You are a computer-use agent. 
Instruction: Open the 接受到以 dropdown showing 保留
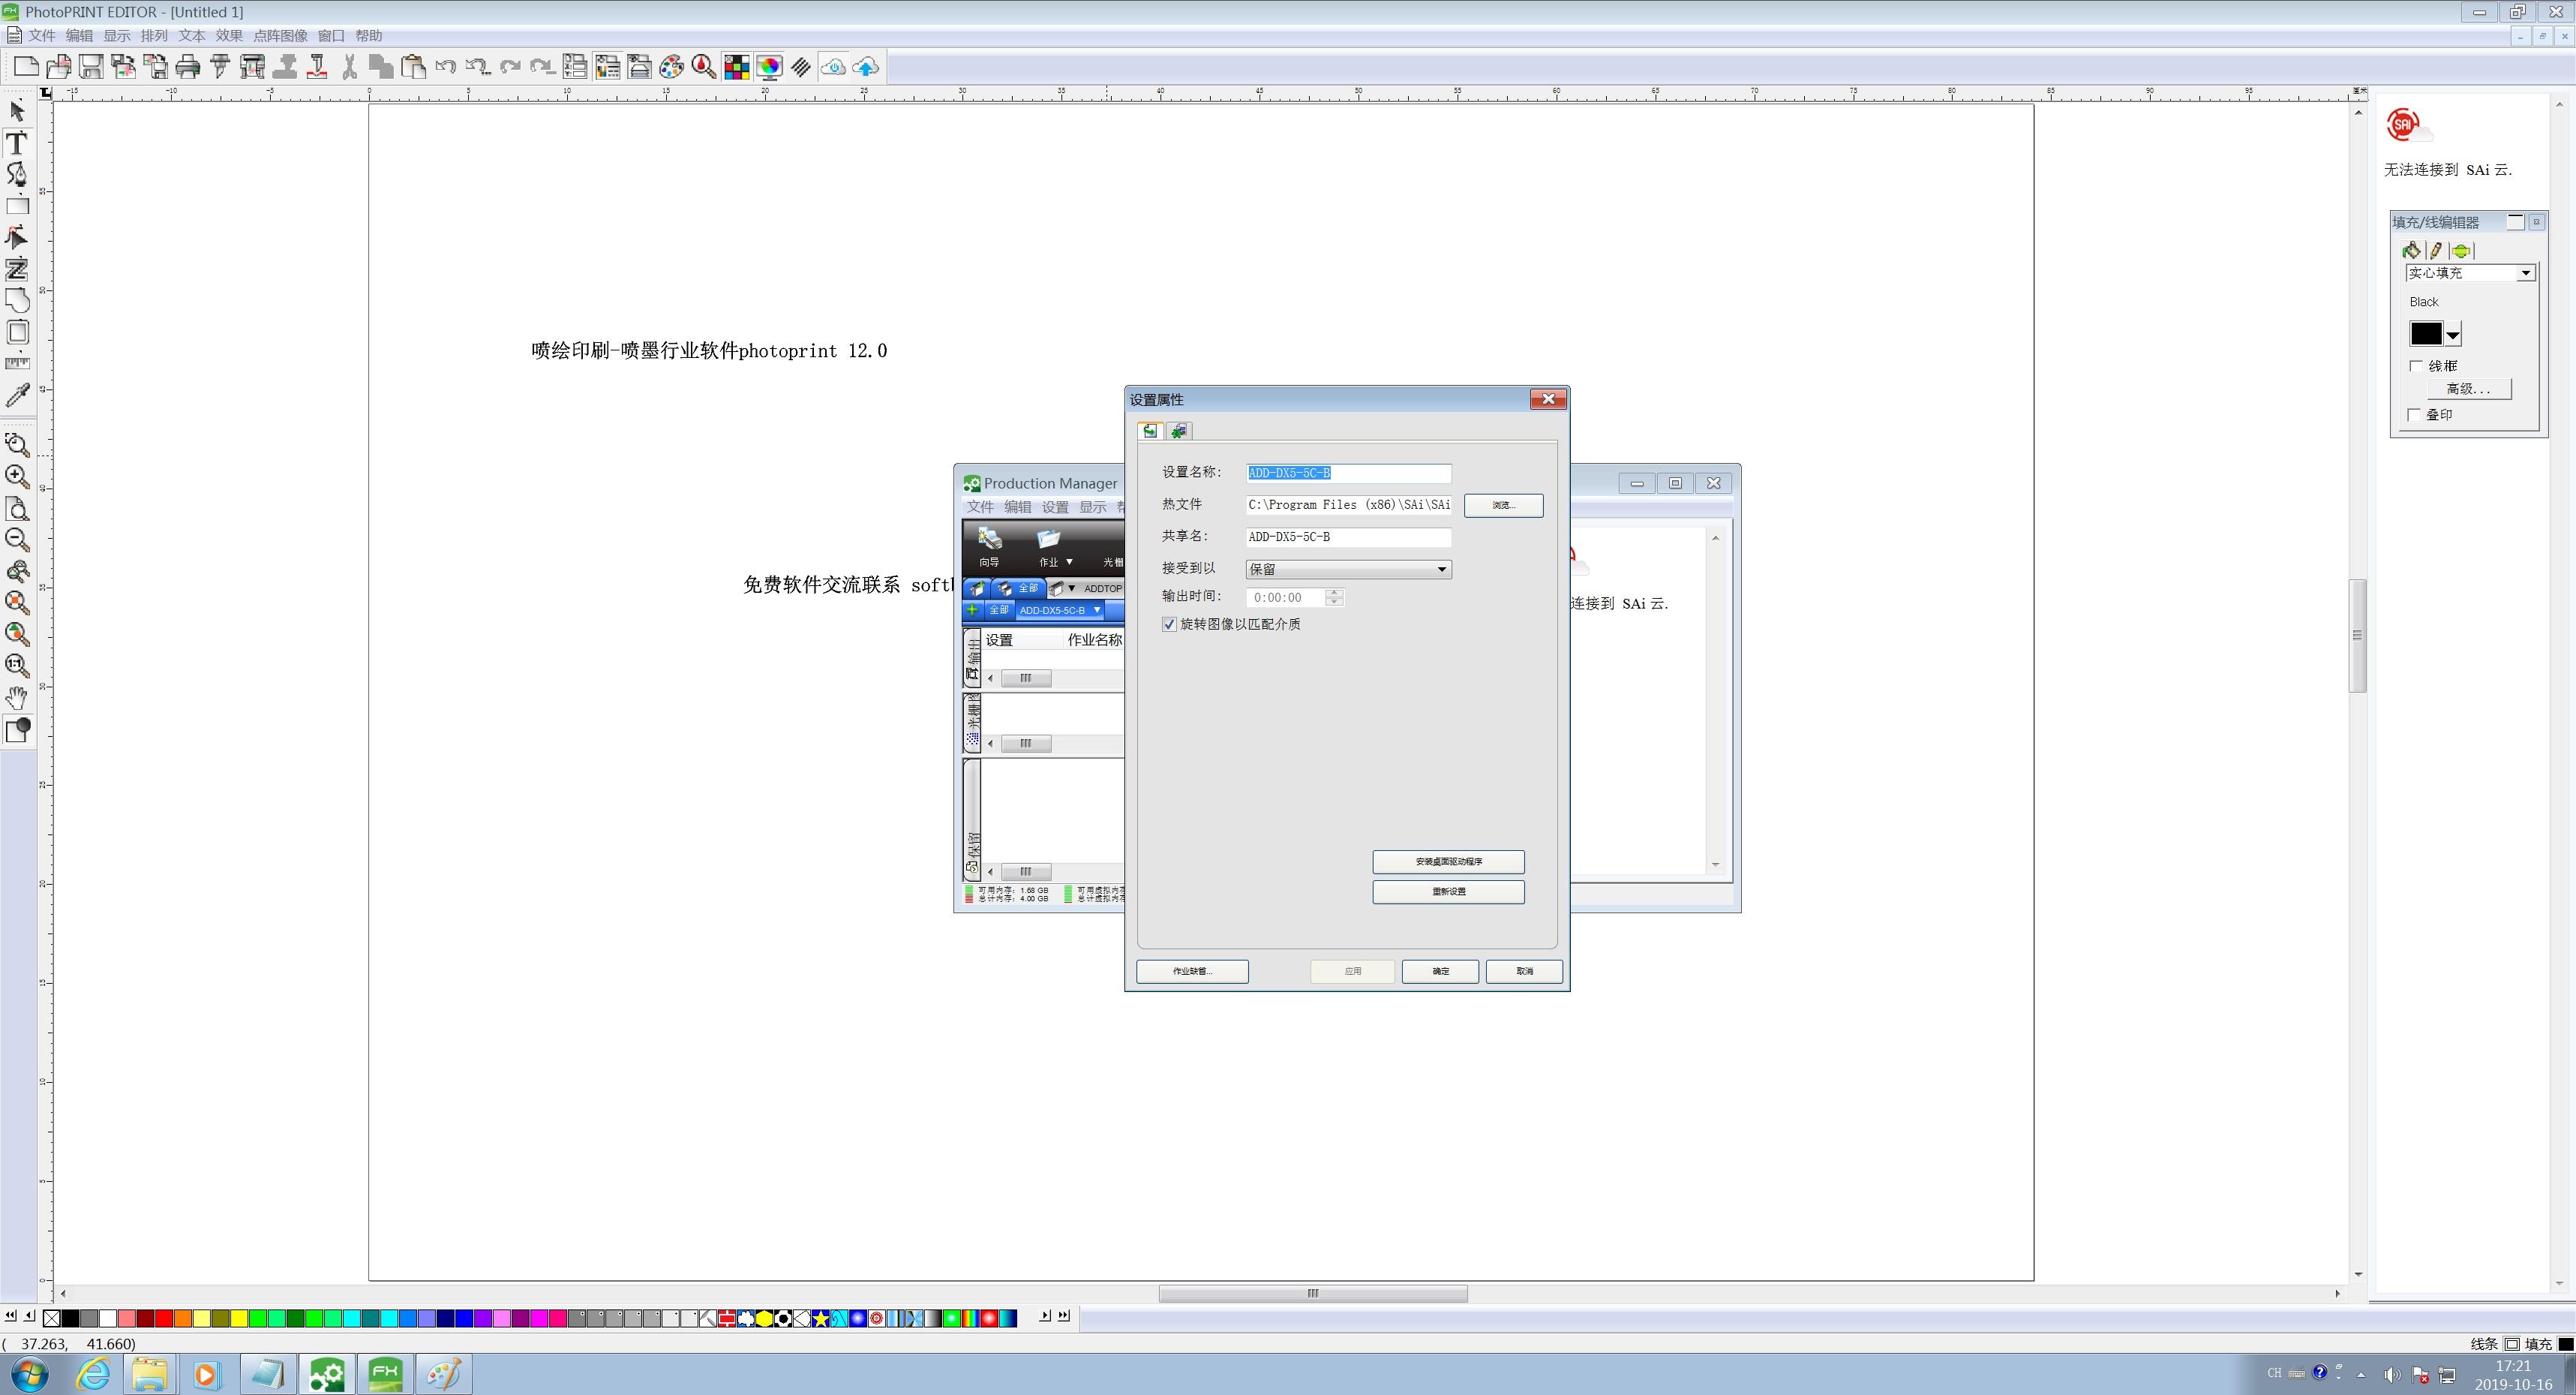tap(1348, 569)
